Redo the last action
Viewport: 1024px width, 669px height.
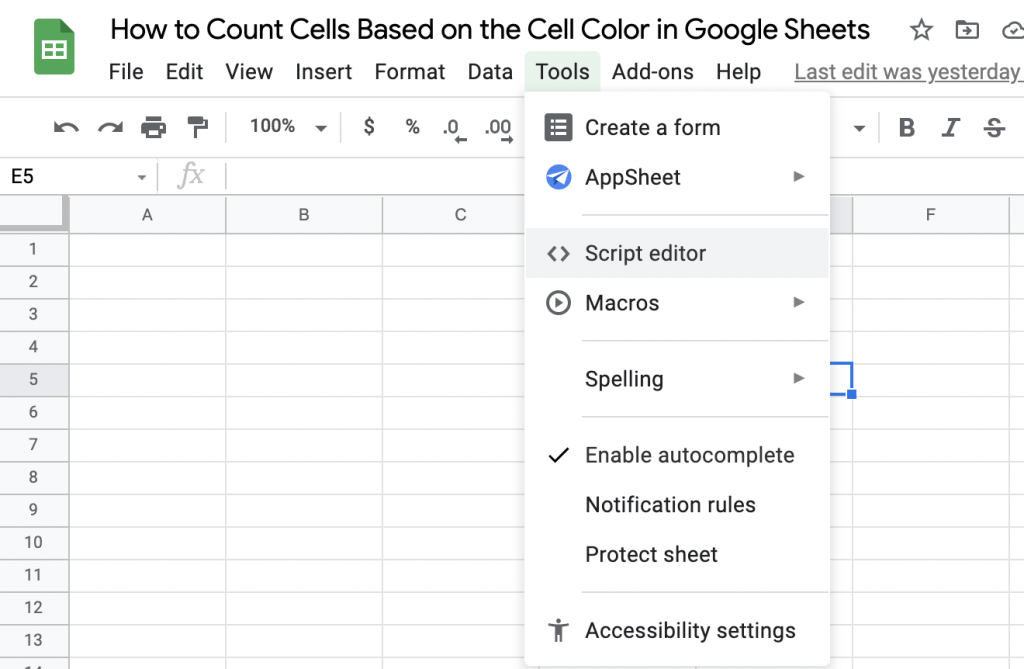coord(108,126)
